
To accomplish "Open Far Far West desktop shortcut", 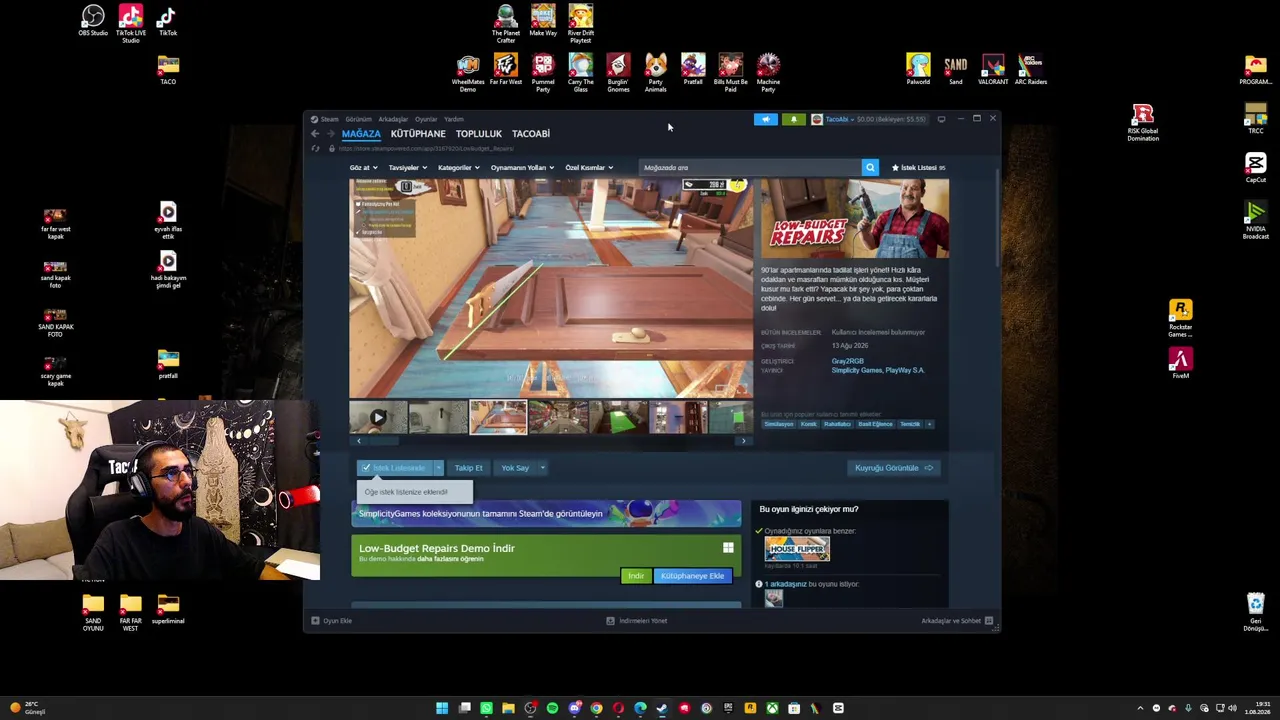I will (x=506, y=70).
